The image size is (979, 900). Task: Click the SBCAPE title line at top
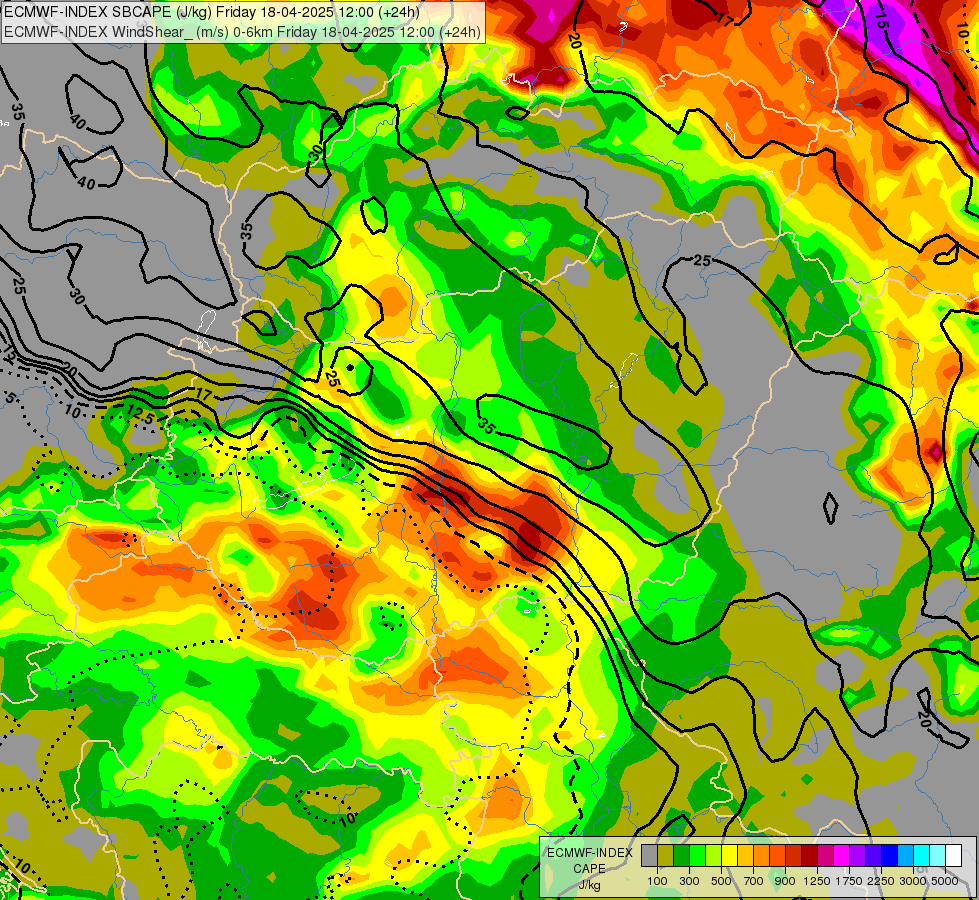[212, 12]
